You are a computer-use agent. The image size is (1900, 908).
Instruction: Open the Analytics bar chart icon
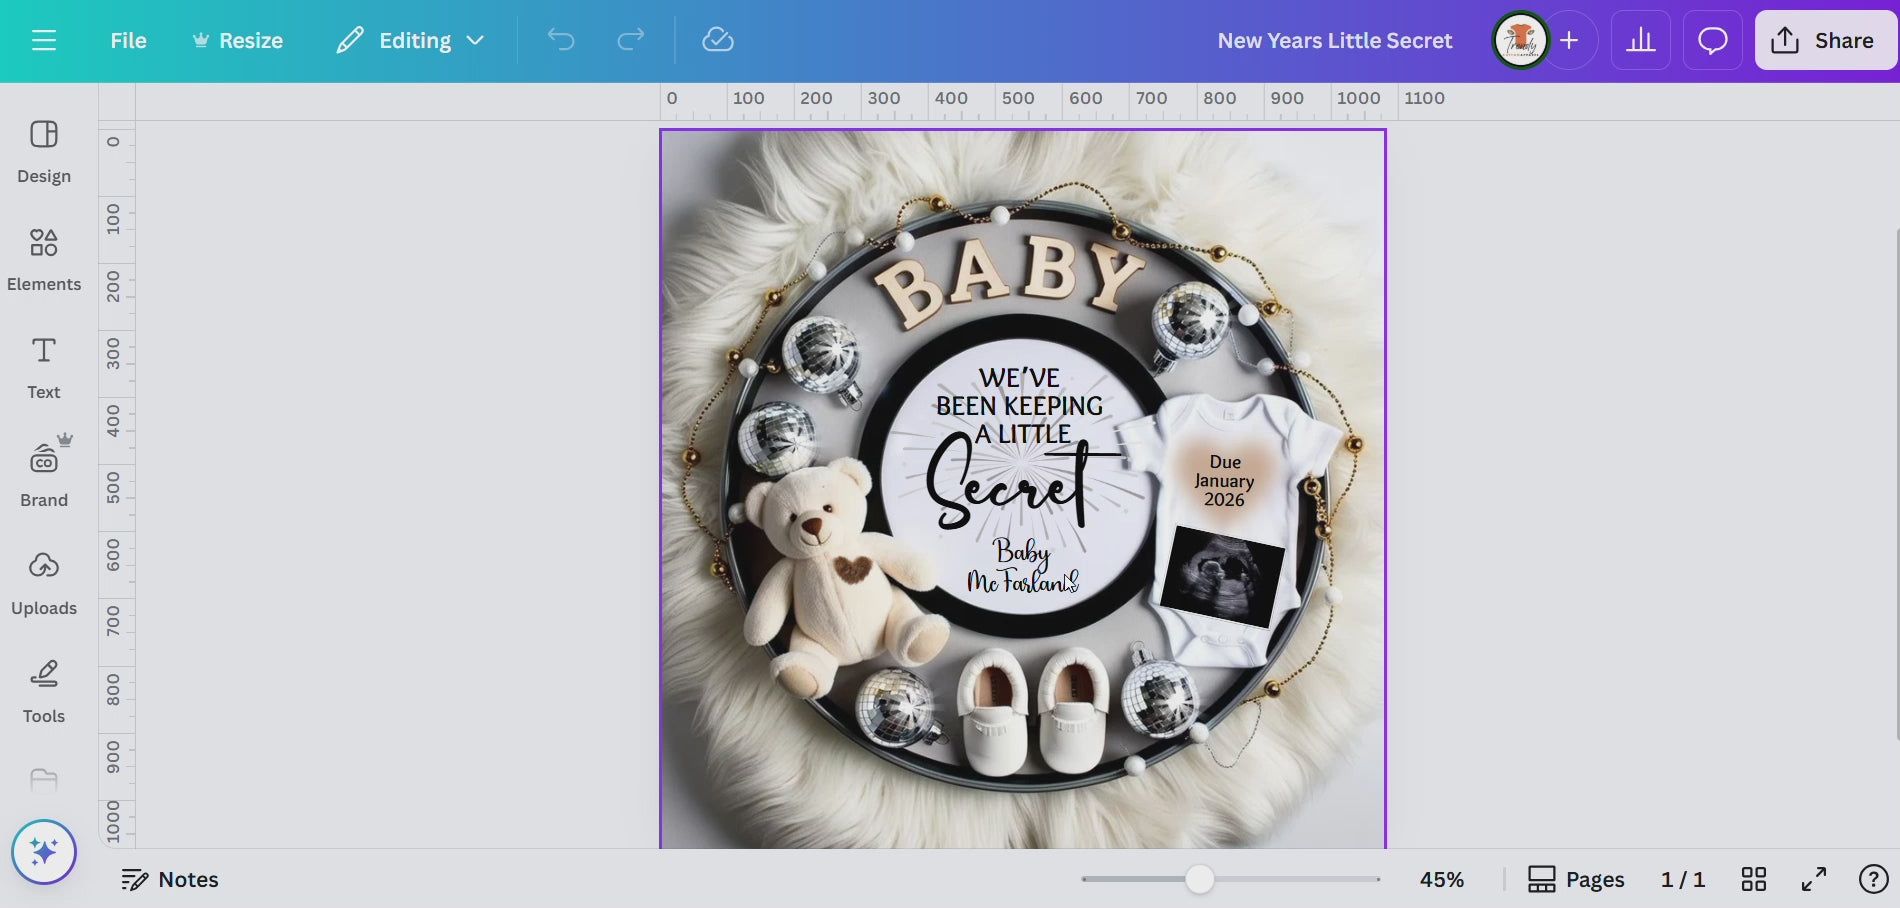pyautogui.click(x=1640, y=41)
